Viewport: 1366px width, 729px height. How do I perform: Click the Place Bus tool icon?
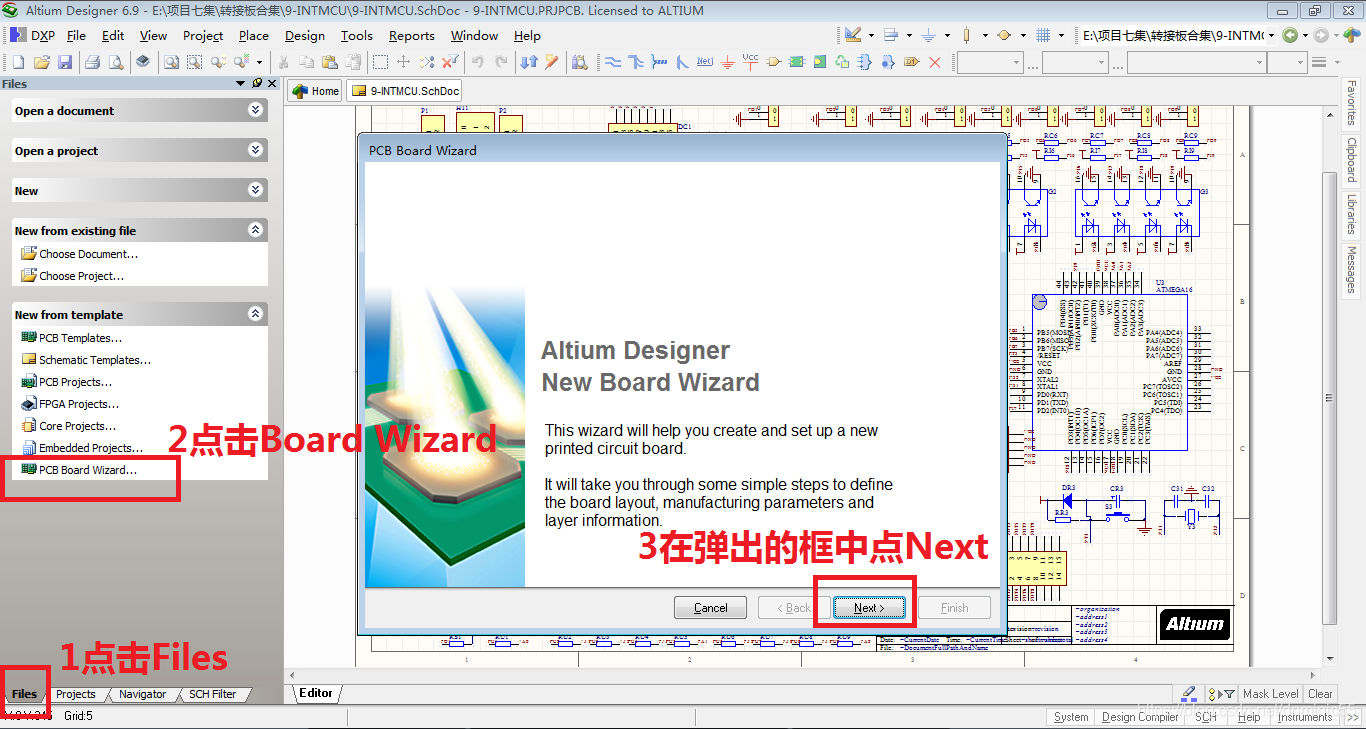coord(636,62)
